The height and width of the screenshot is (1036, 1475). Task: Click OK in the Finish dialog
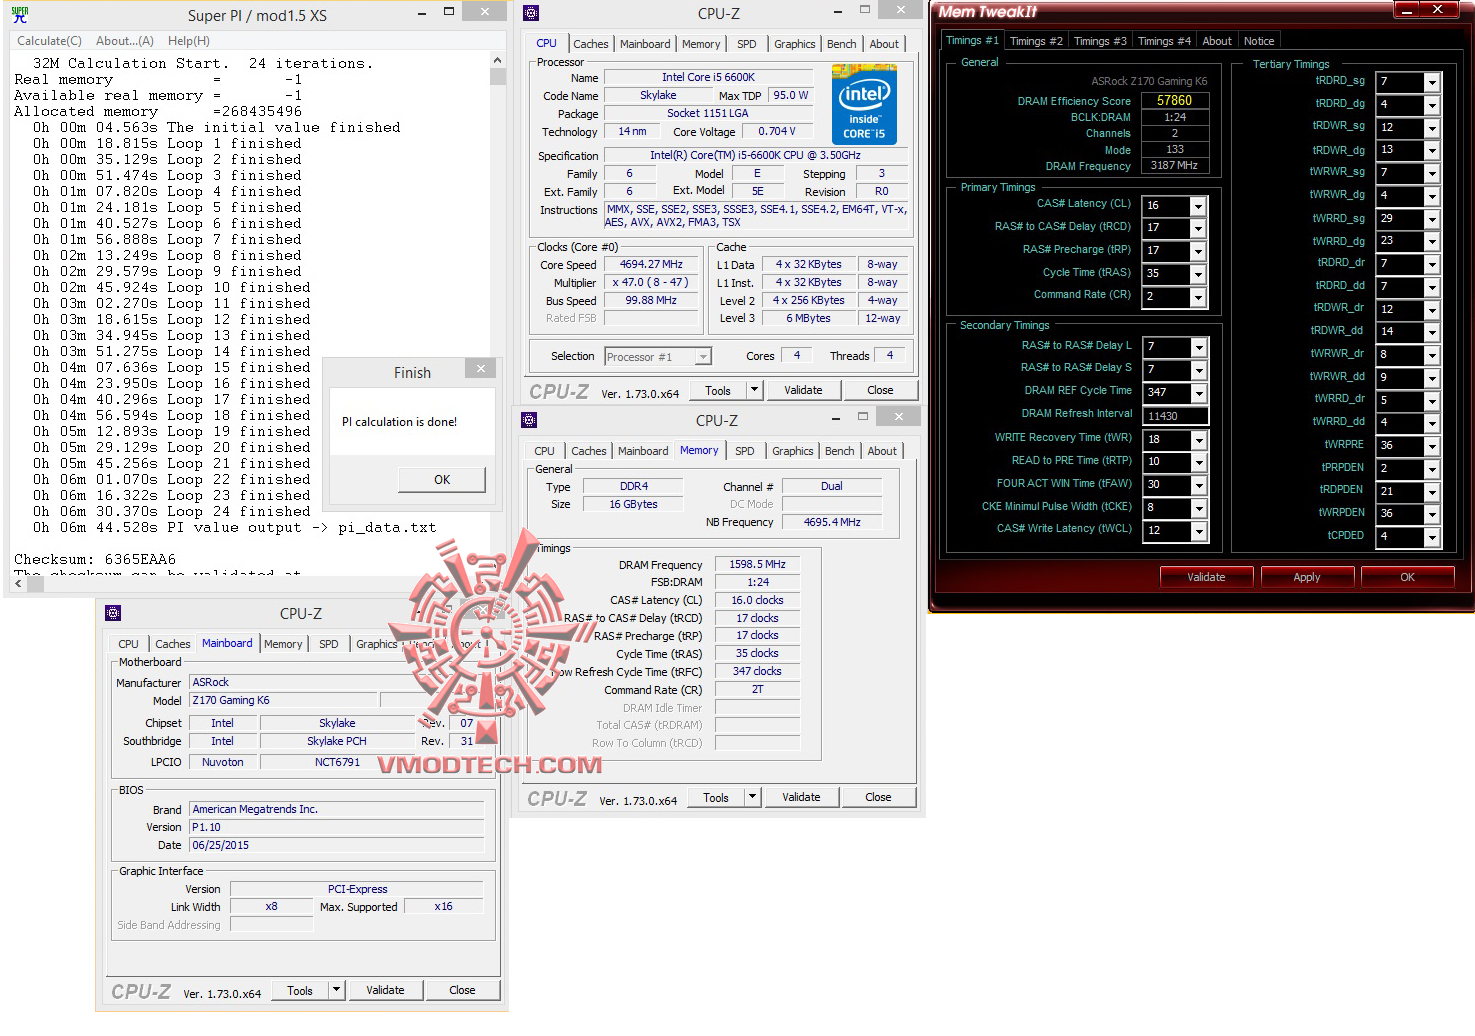pos(442,480)
